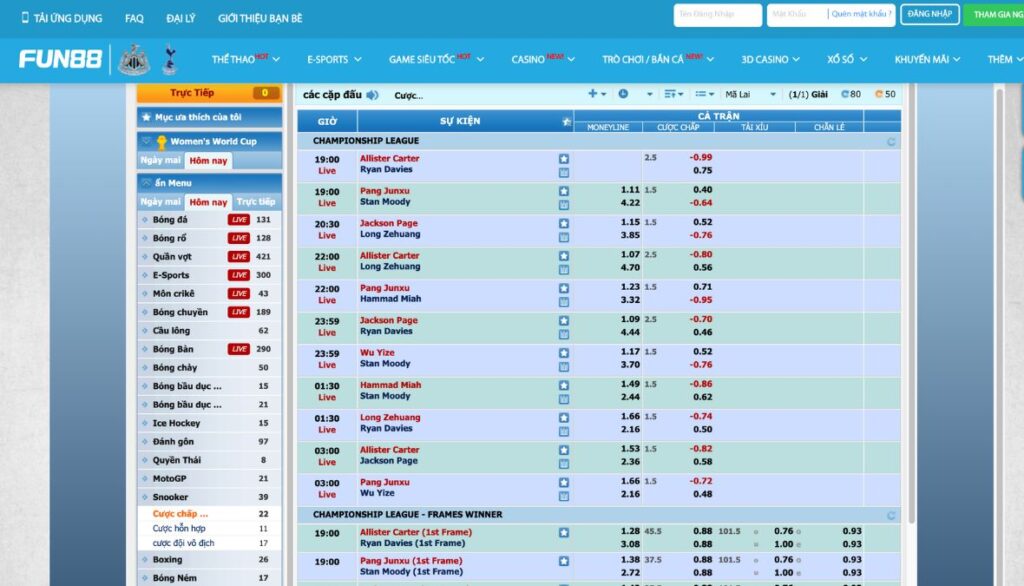Select Snooker in the sports list
Screen dimensions: 1024x586
170,497
